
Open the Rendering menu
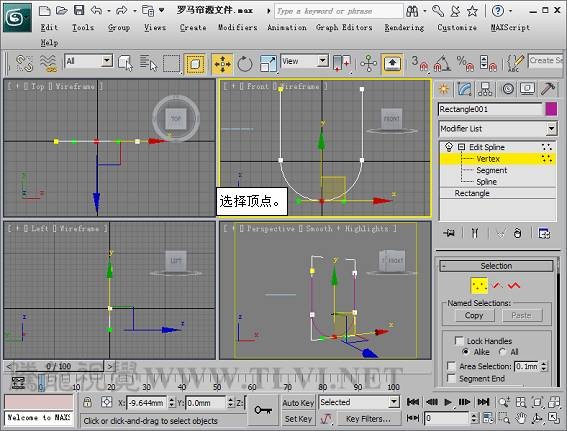(x=404, y=27)
